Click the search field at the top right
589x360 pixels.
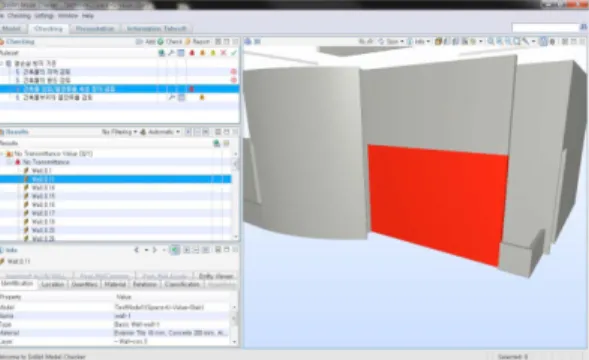[x=545, y=27]
